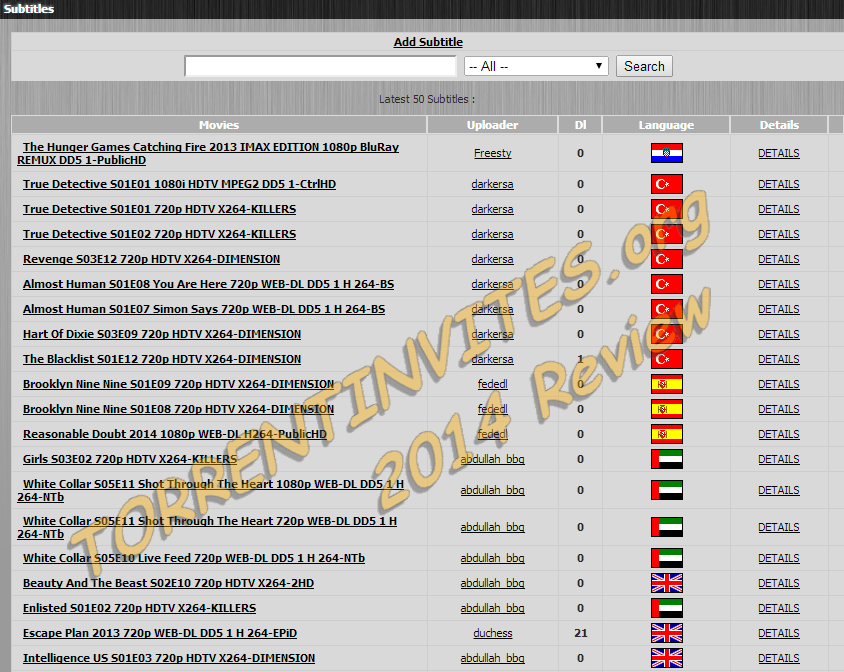Open Revenge S03E12 720p title link
The width and height of the screenshot is (844, 672).
pos(151,259)
